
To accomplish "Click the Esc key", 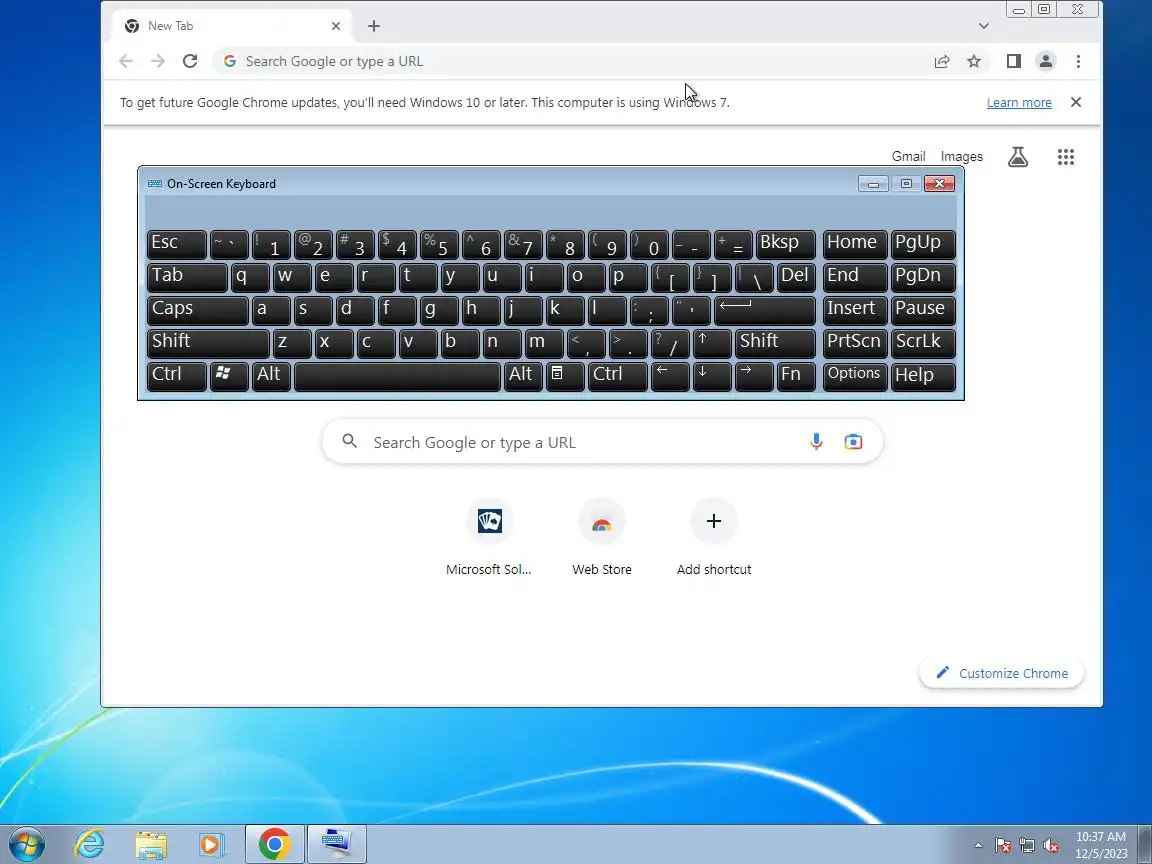I will 176,245.
